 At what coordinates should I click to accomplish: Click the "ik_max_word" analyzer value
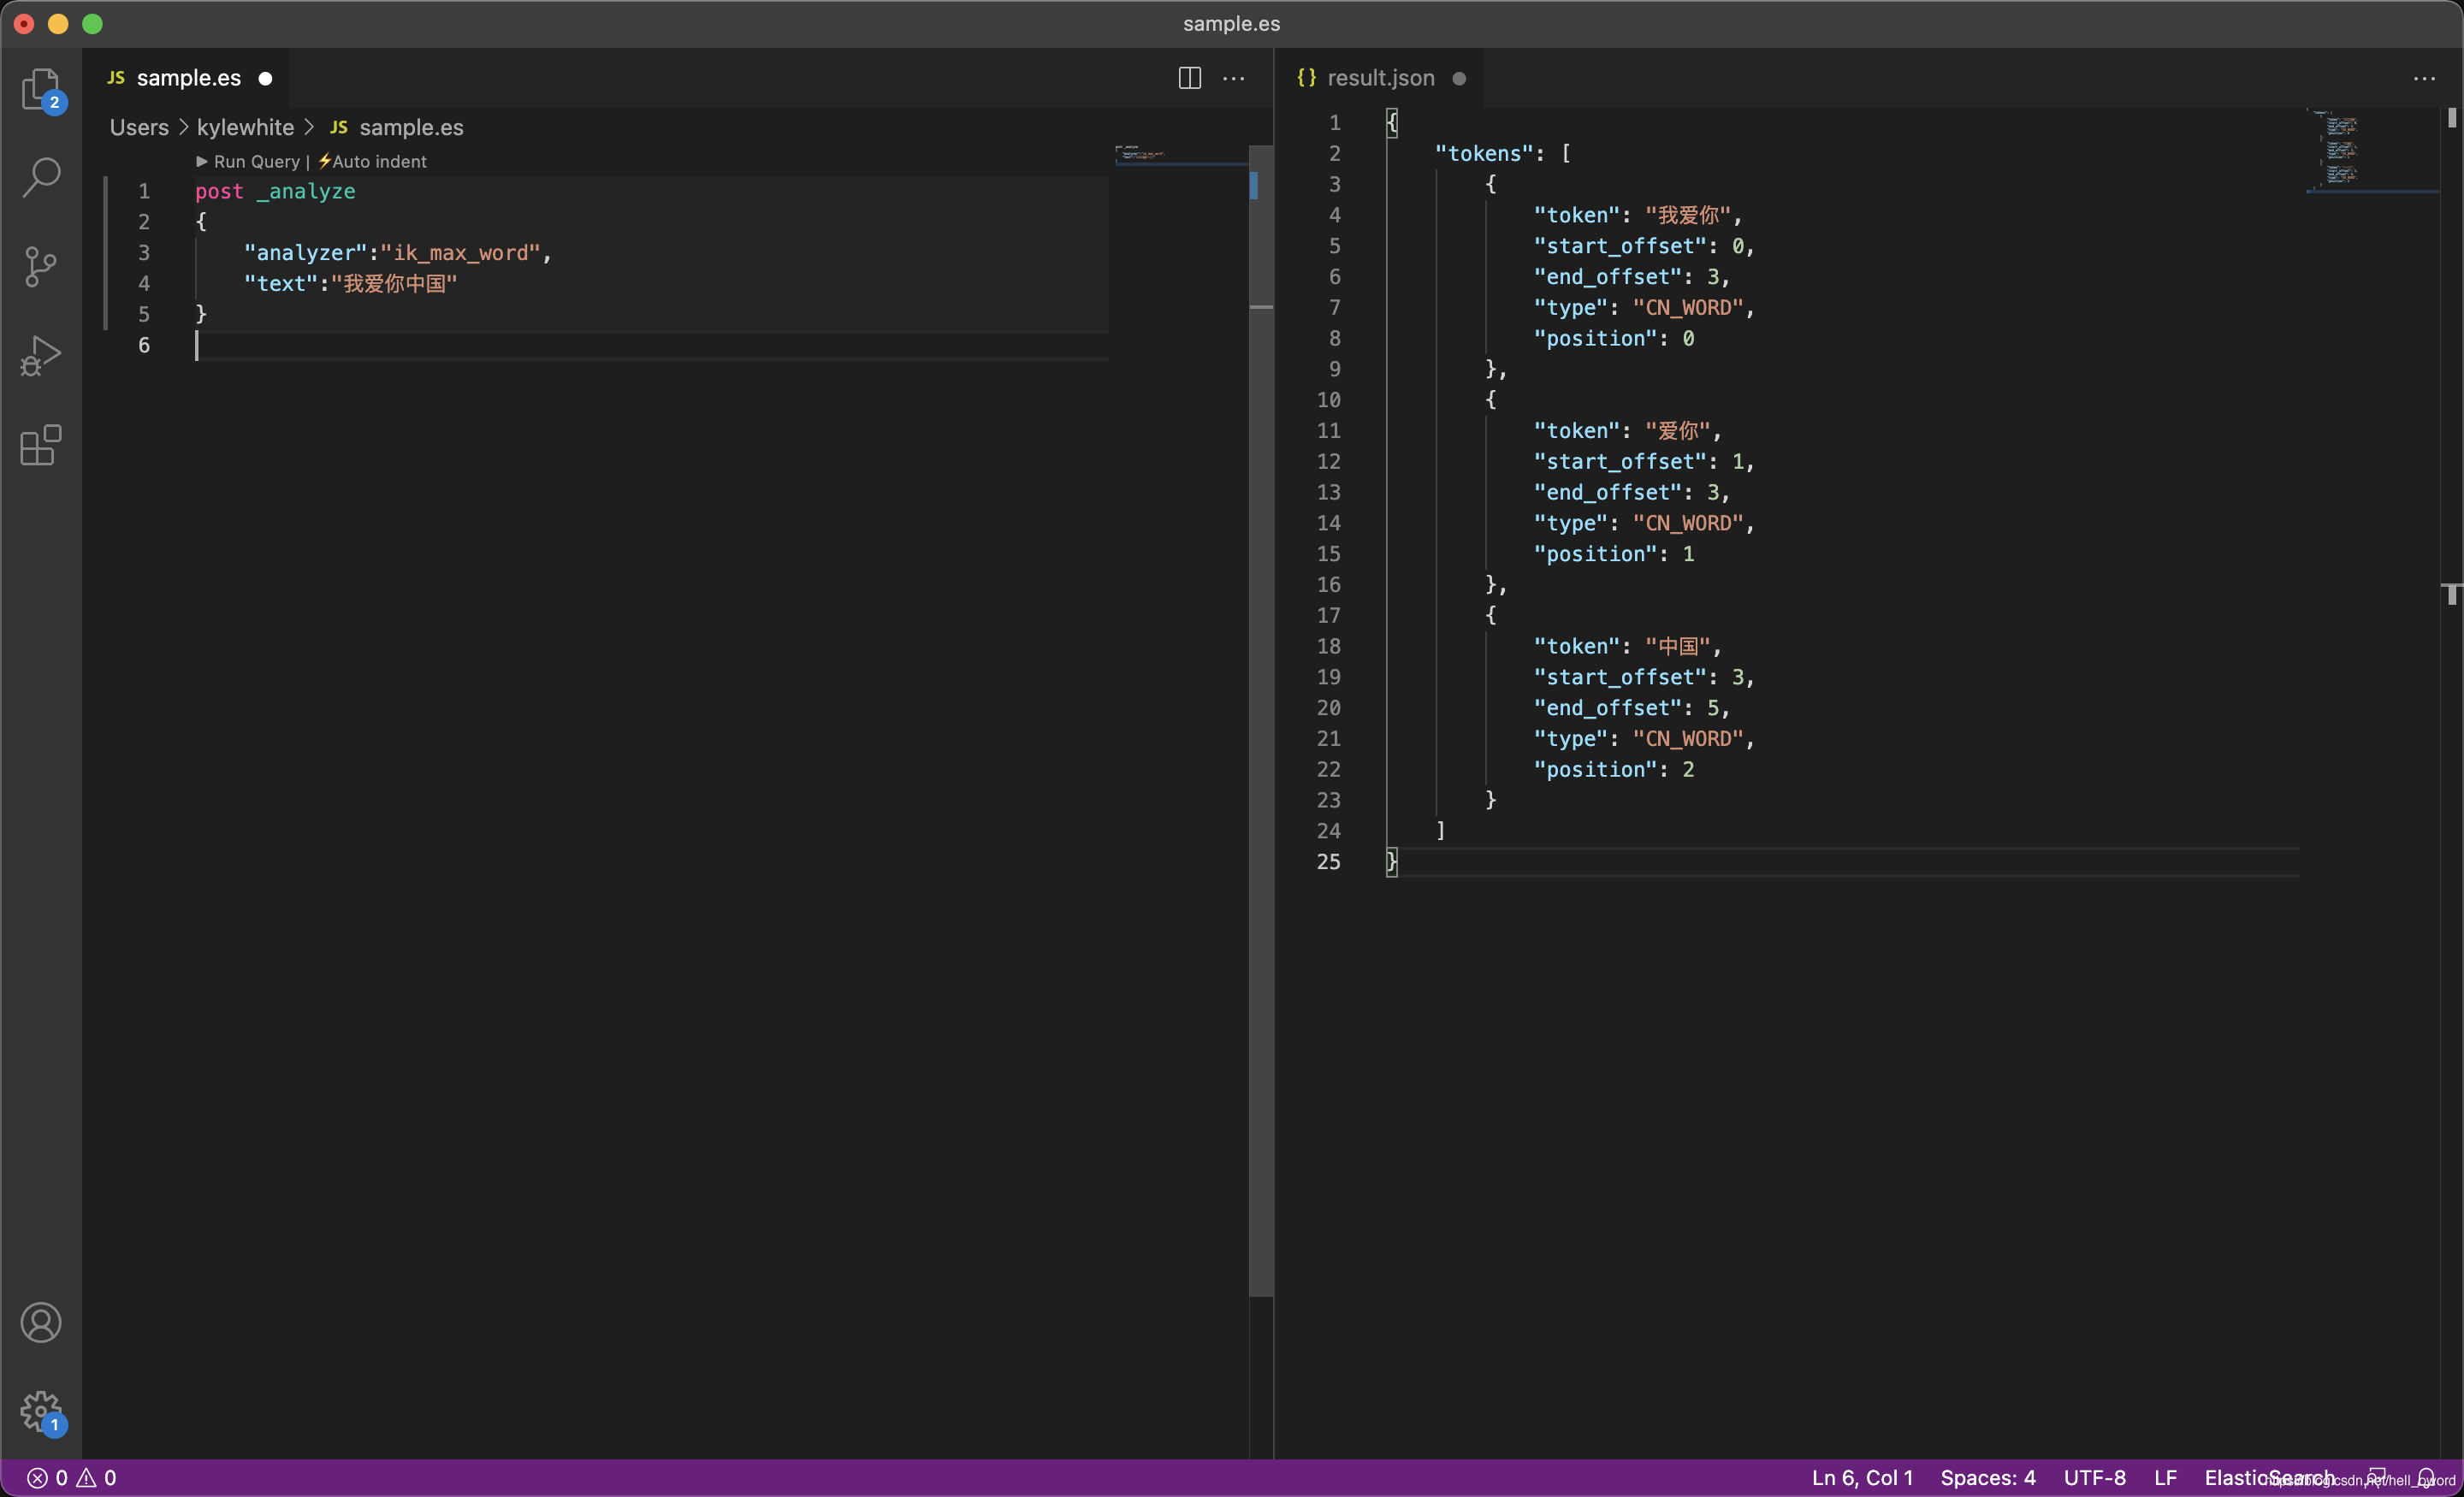pos(460,253)
